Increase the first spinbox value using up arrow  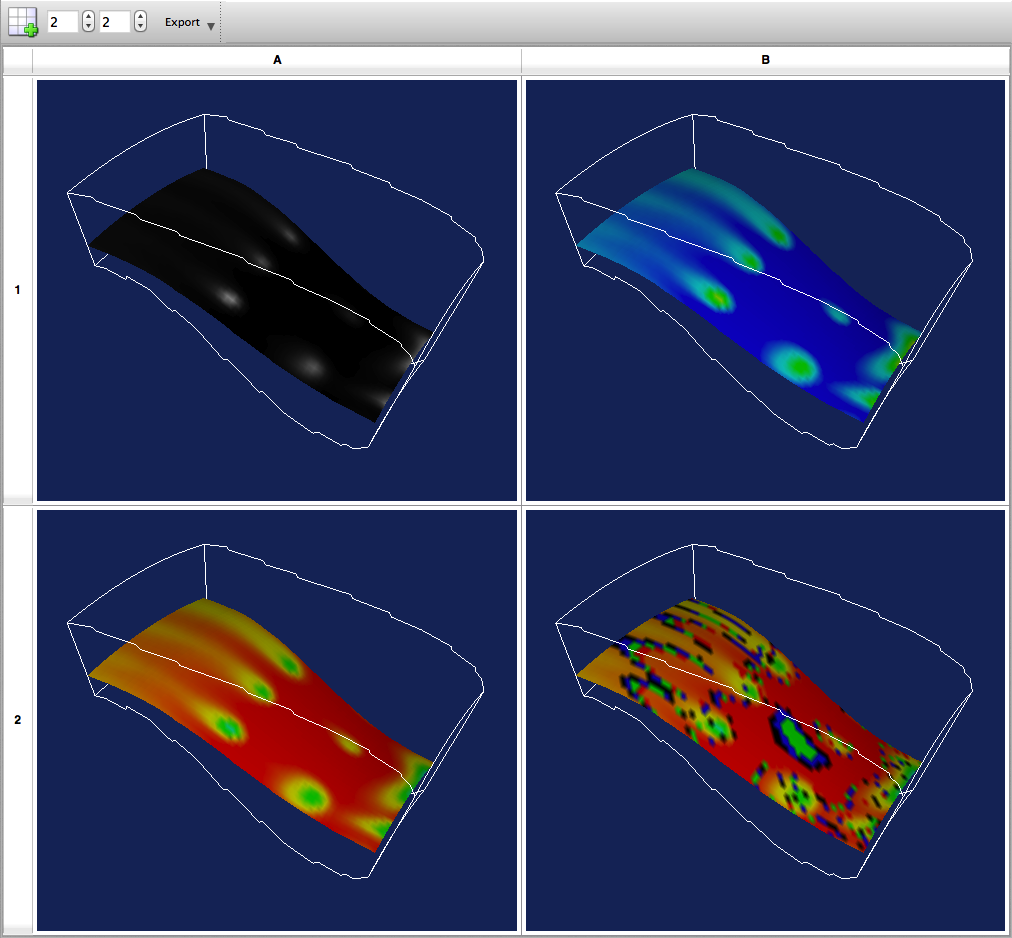point(88,16)
